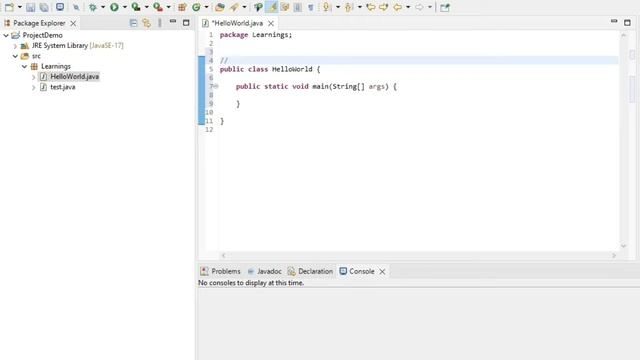Click the editor vertical scroll down arrow
Screen dimensions: 640x360
(623, 246)
